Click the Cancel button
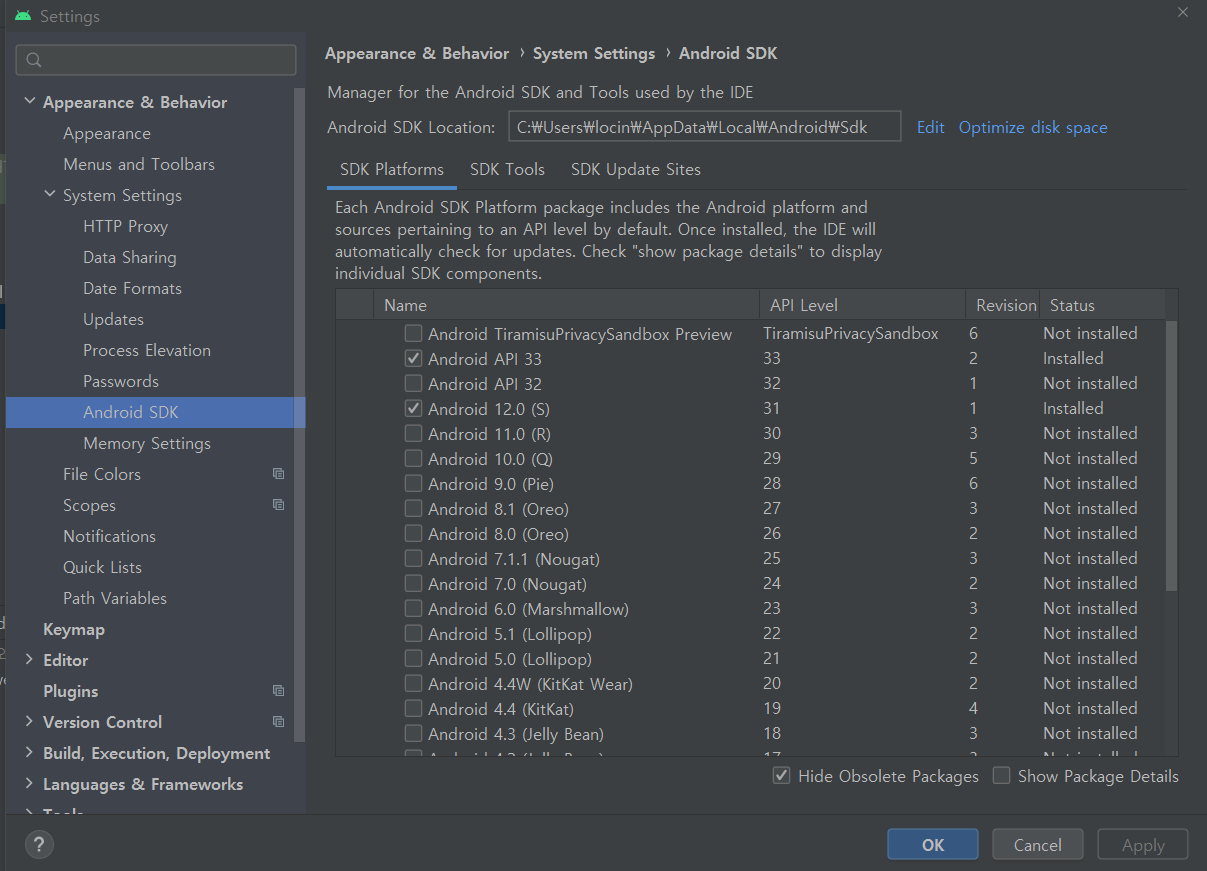Image resolution: width=1207 pixels, height=871 pixels. coord(1038,845)
